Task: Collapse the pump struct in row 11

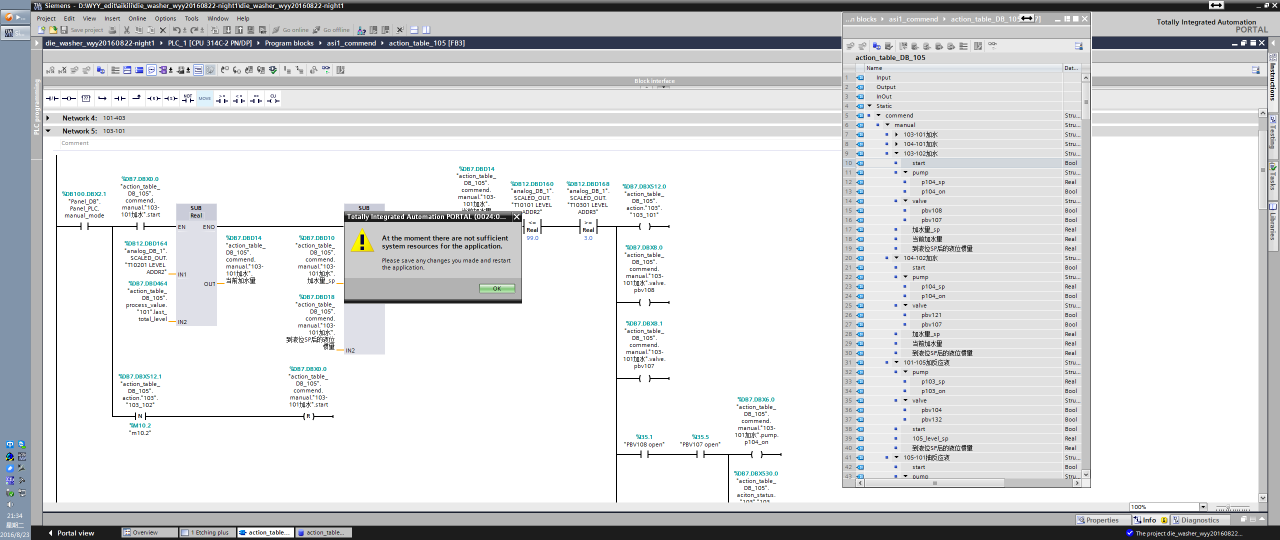Action: click(906, 172)
